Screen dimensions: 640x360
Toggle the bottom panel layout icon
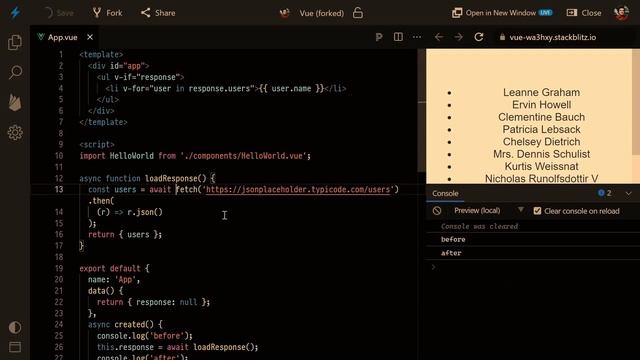15,347
